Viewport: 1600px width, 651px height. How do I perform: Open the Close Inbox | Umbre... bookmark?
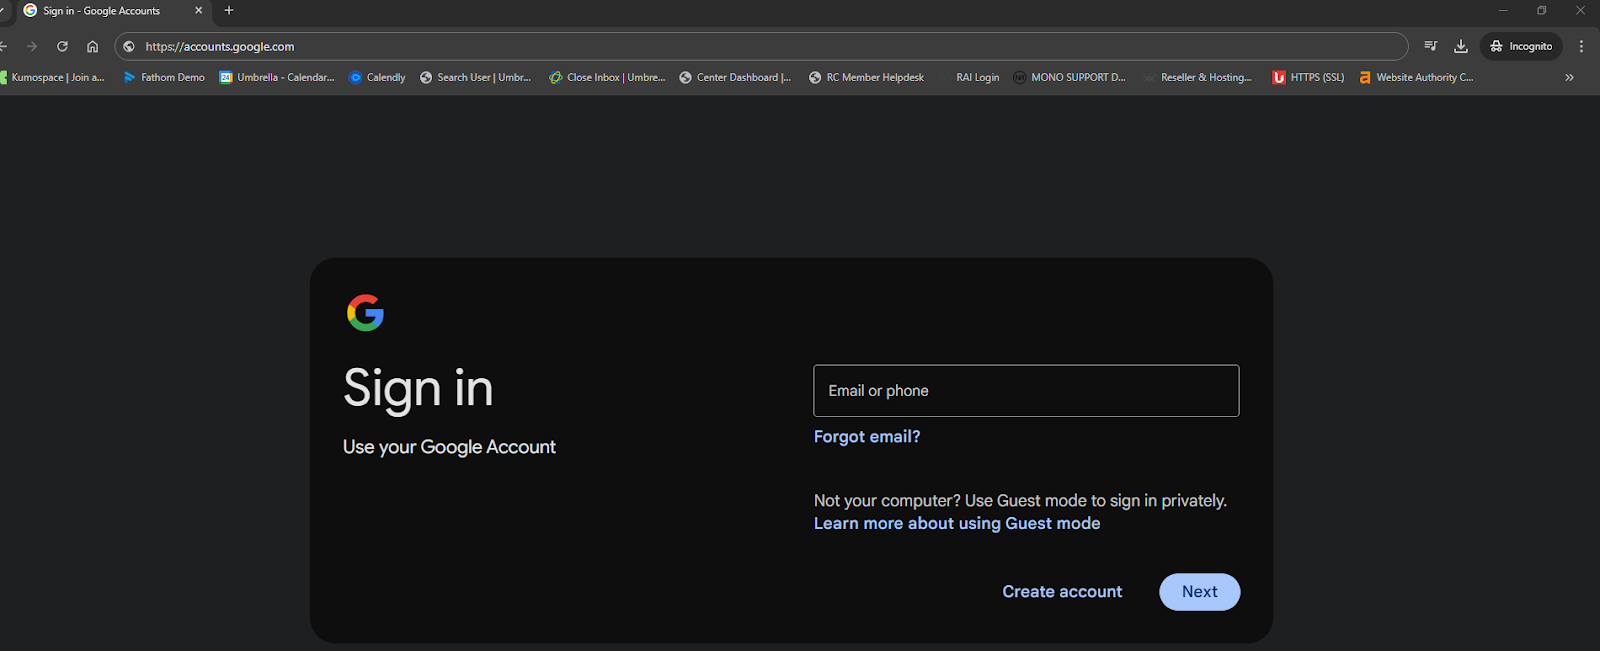[607, 77]
